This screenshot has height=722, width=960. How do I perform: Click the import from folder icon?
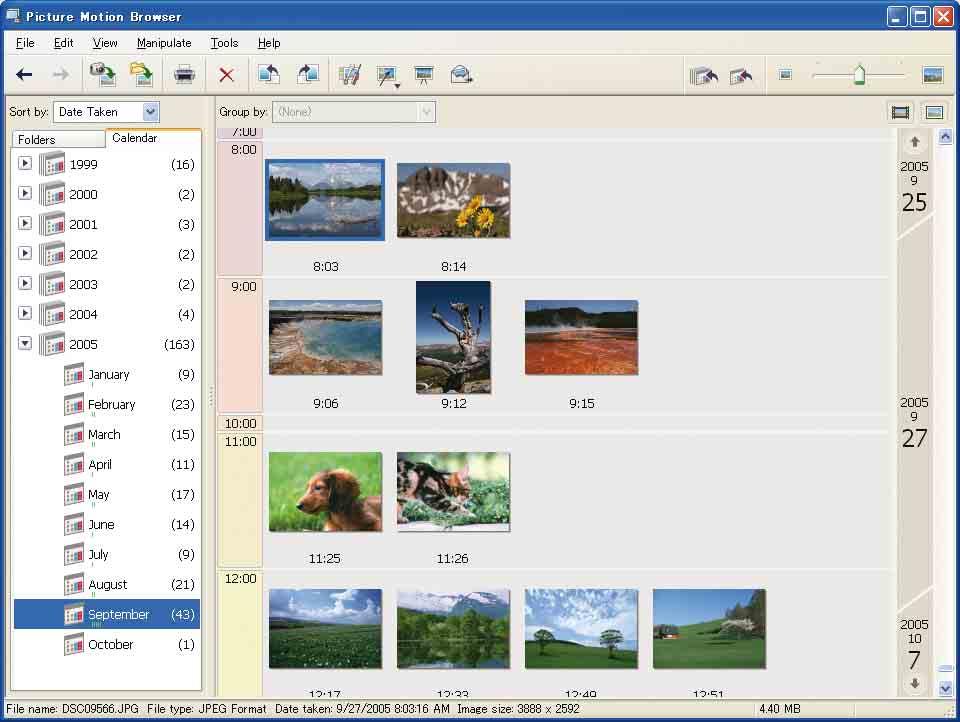pyautogui.click(x=141, y=75)
